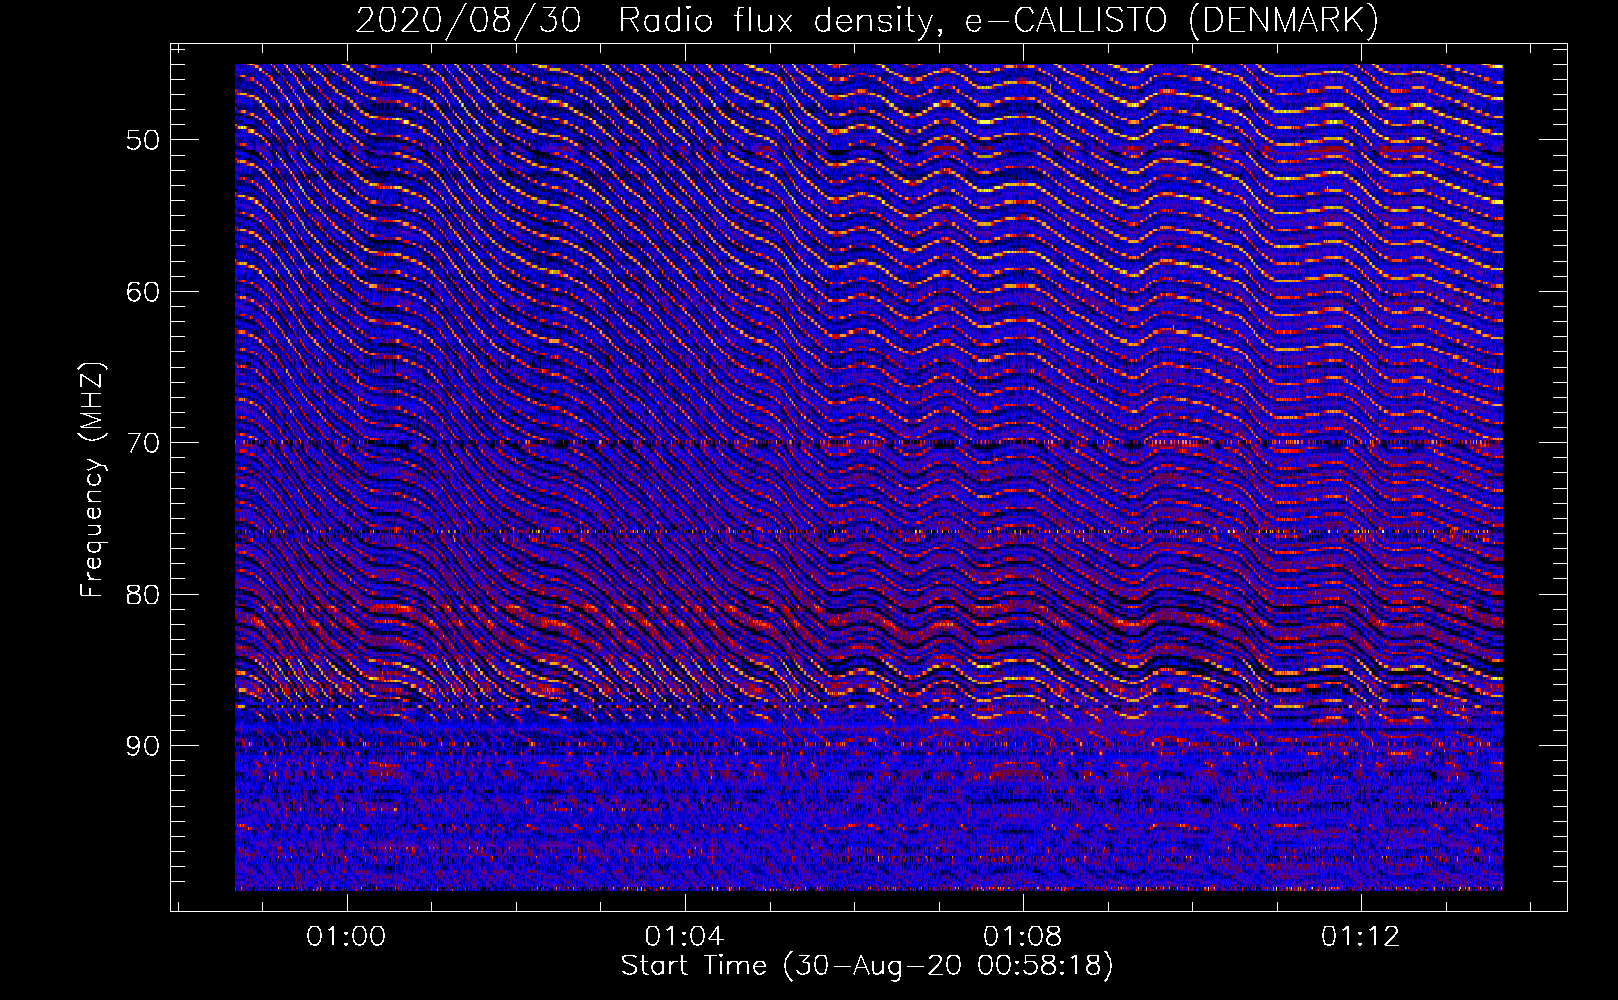The height and width of the screenshot is (1000, 1618).
Task: Click the 70 MHz frequency tick label
Action: [143, 443]
